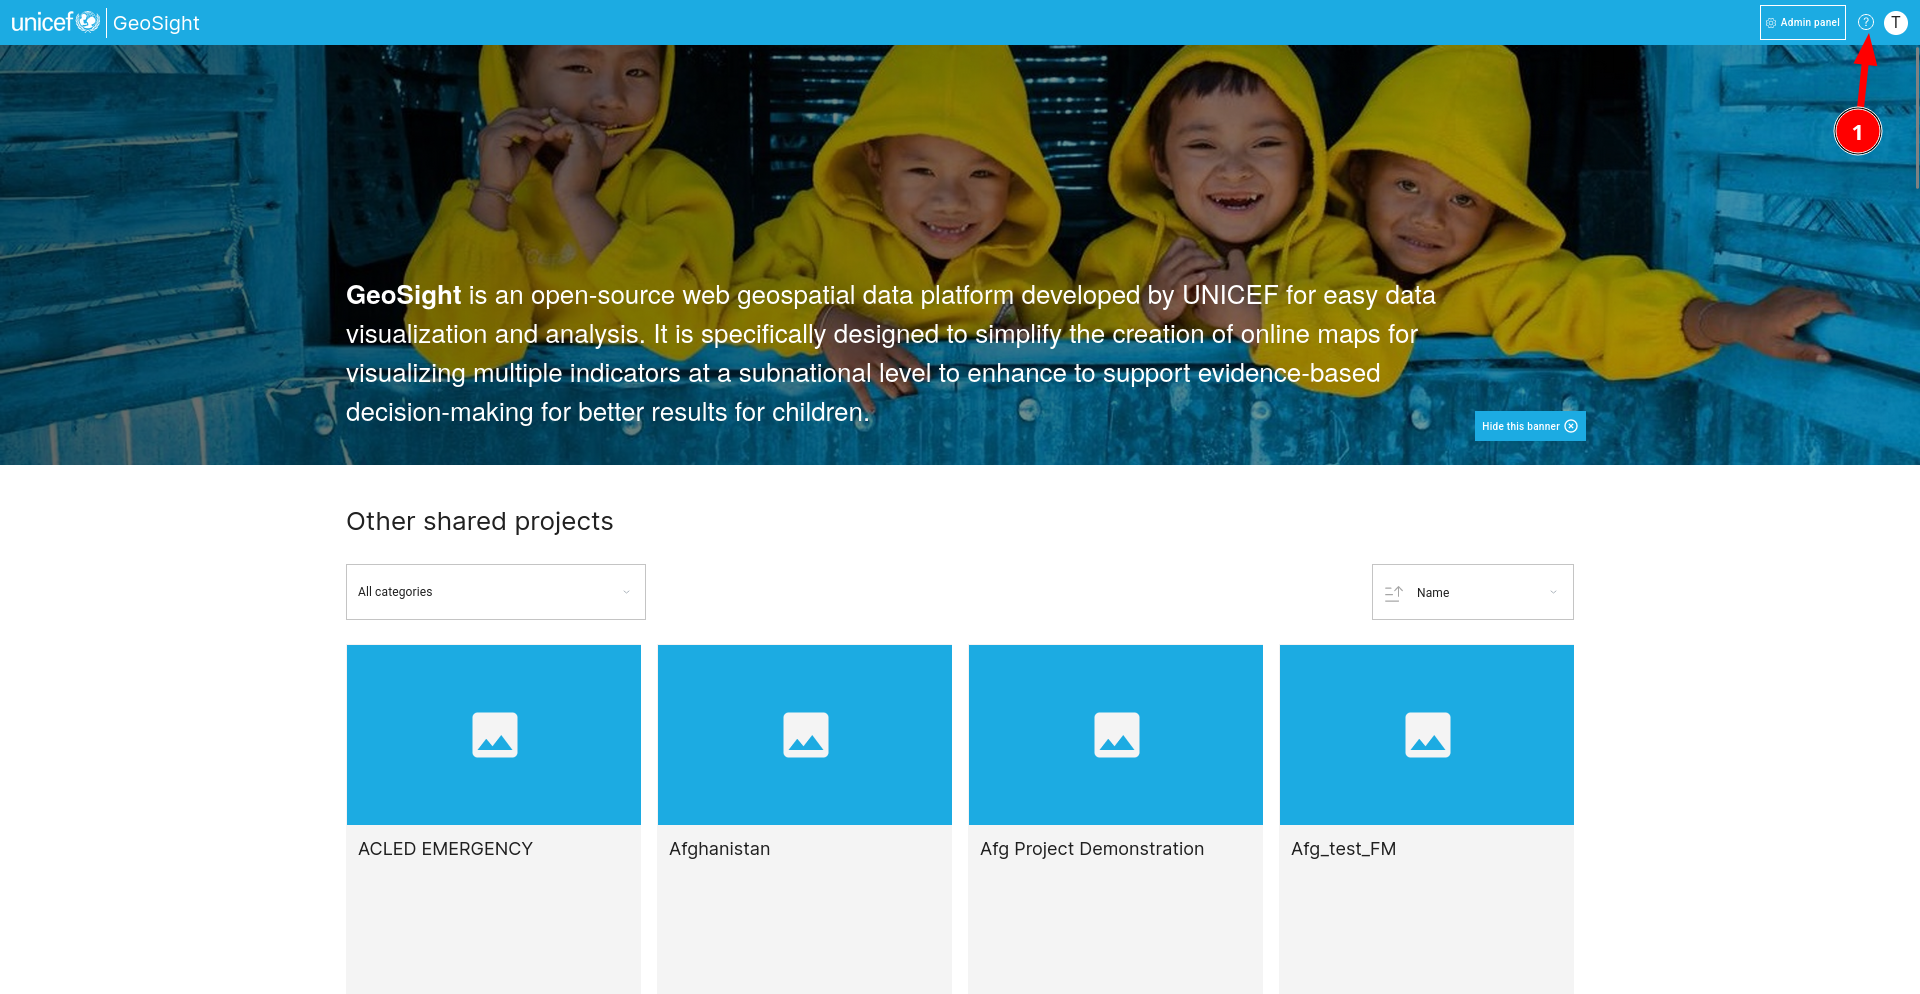1920x994 pixels.
Task: Click the sort direction icon beside Name
Action: tap(1393, 593)
